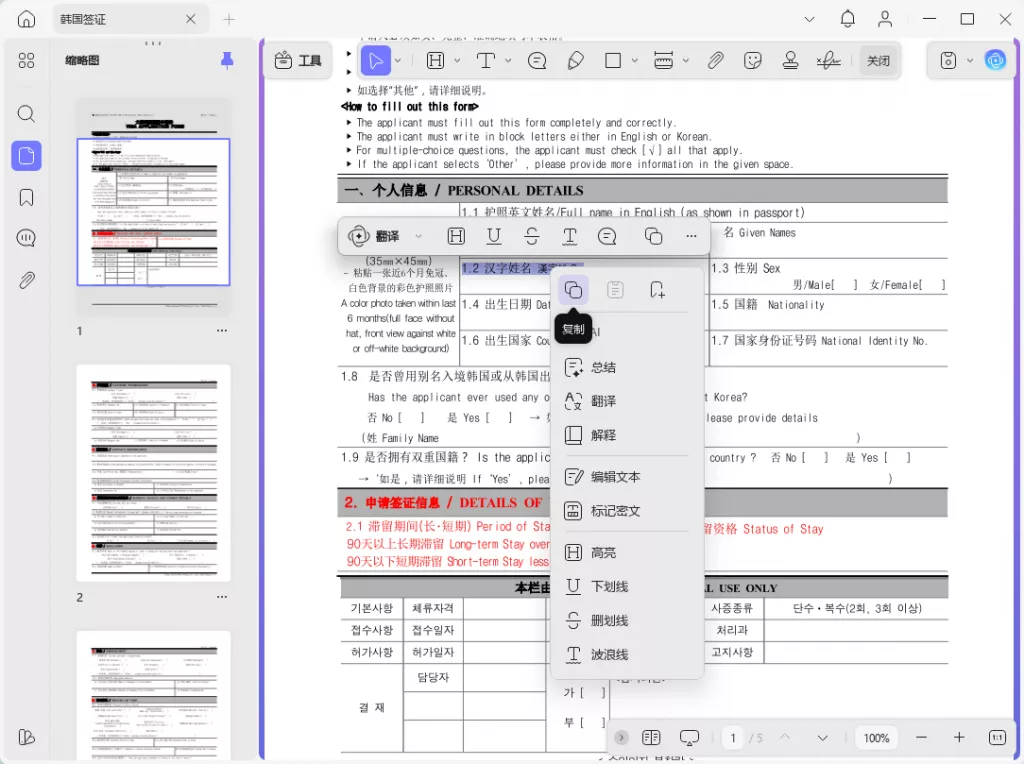Open the bookmarks panel in sidebar
This screenshot has height=764, width=1024.
click(26, 197)
